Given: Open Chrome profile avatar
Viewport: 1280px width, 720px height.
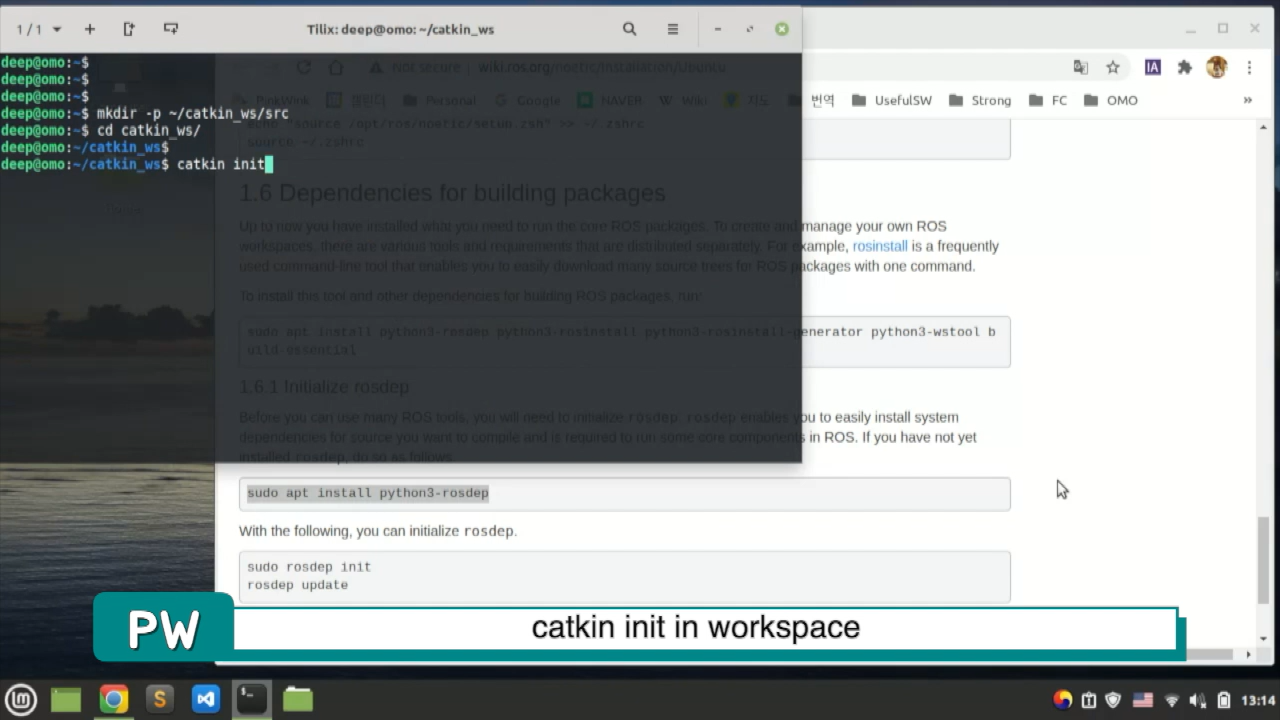Looking at the screenshot, I should 1217,67.
